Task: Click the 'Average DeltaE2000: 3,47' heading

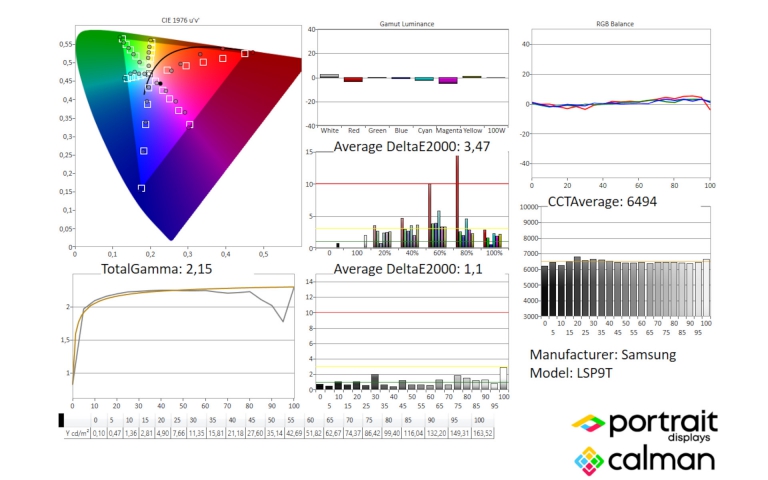Action: (411, 146)
